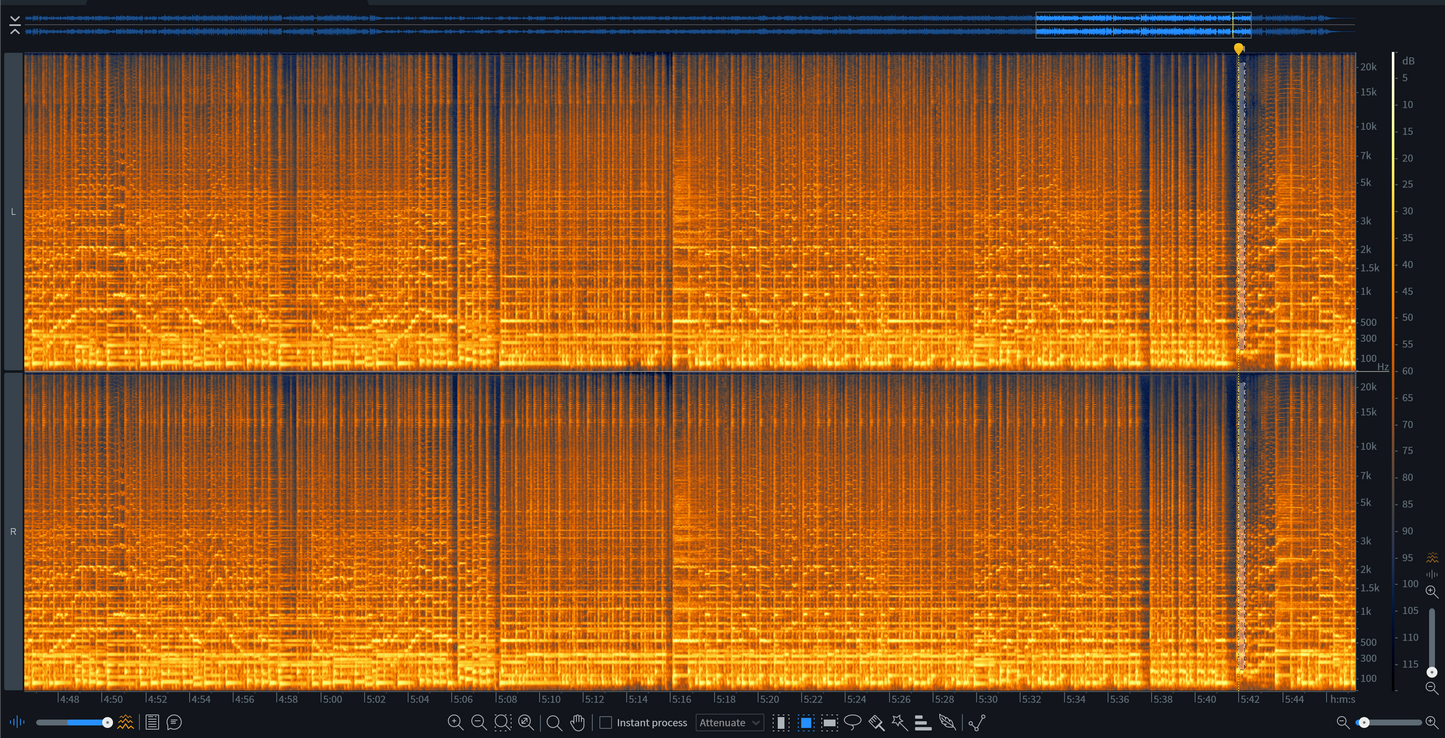The image size is (1445, 738).
Task: Click the zoom out magnifier at bottom right
Action: (x=1343, y=722)
